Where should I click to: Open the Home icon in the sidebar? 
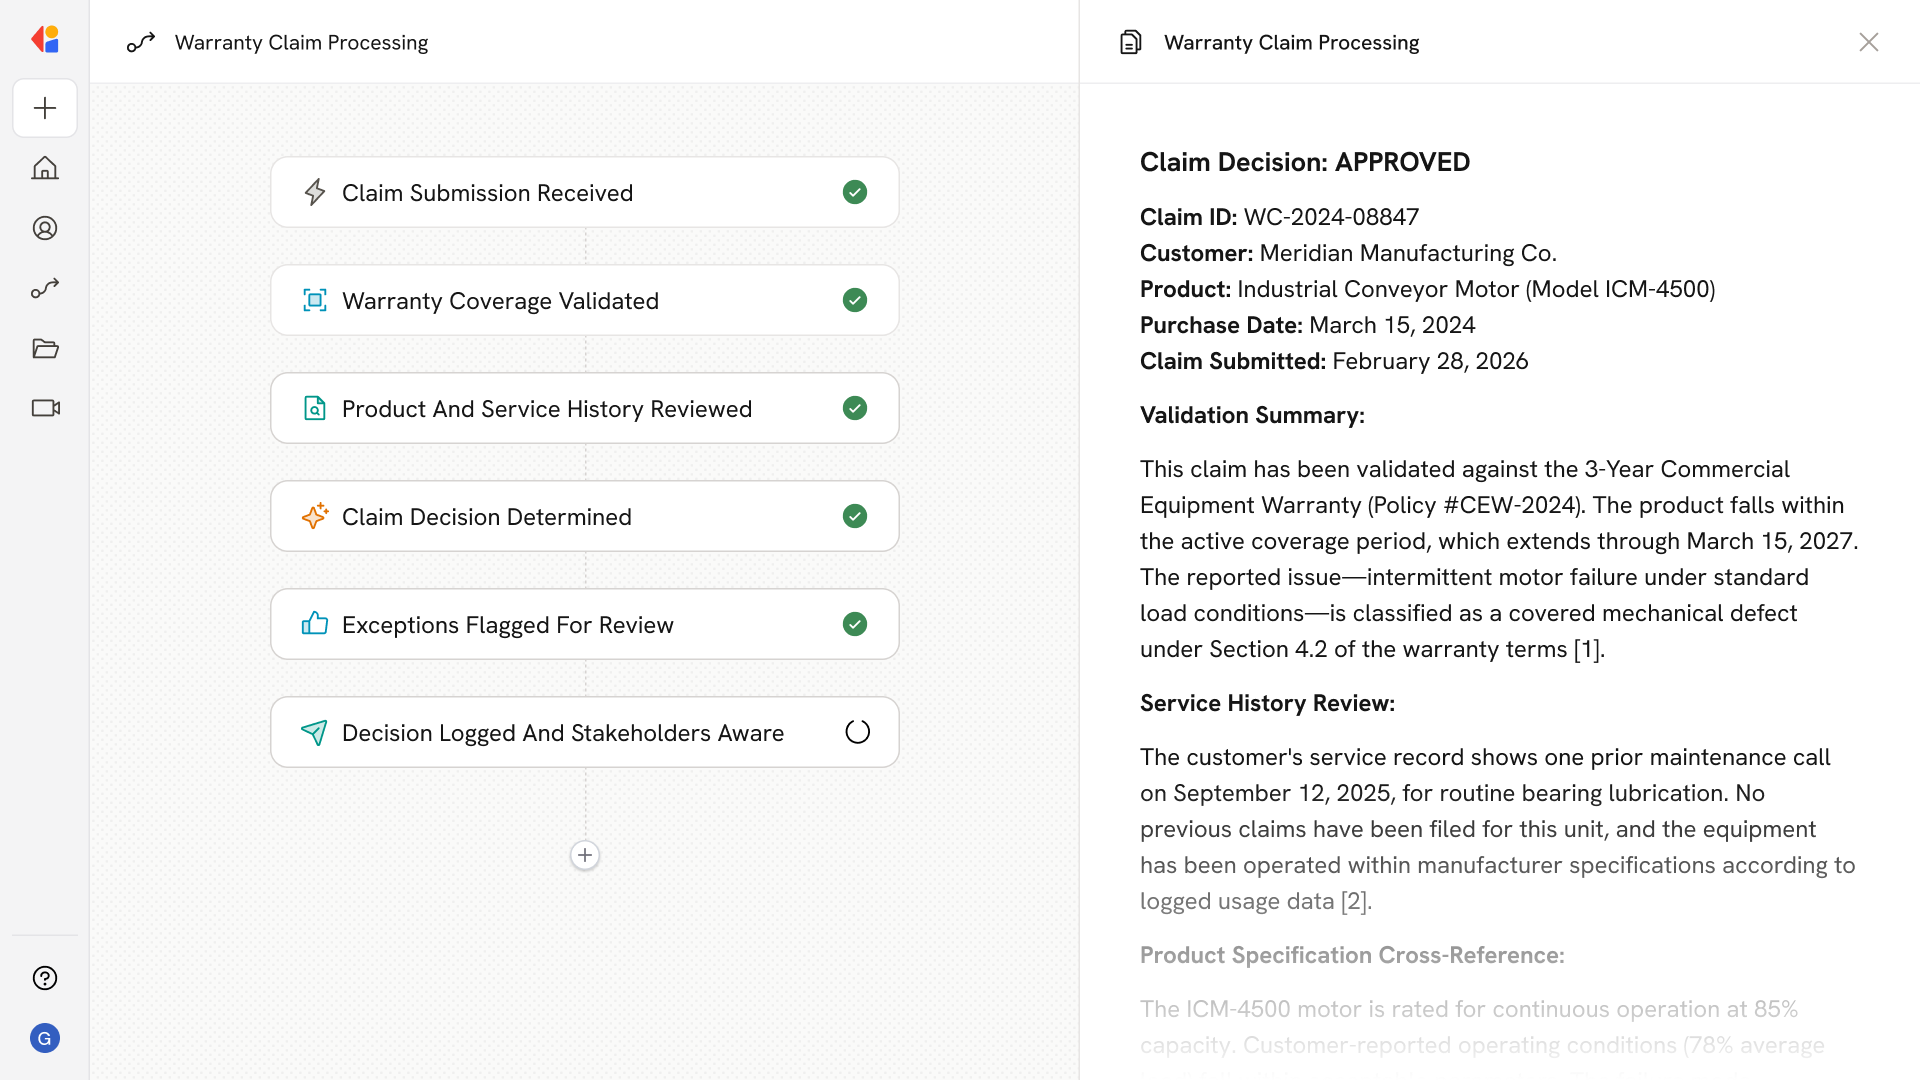tap(45, 168)
